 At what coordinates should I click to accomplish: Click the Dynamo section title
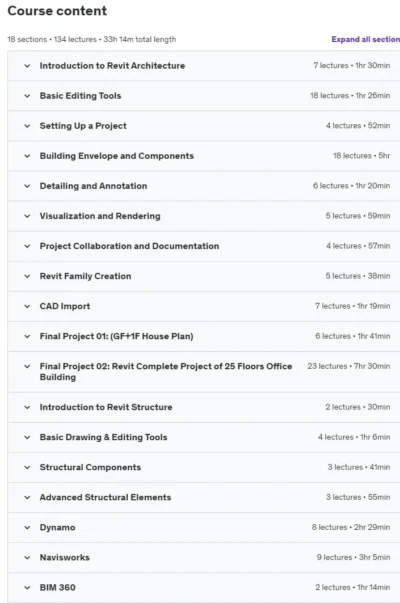tap(57, 527)
